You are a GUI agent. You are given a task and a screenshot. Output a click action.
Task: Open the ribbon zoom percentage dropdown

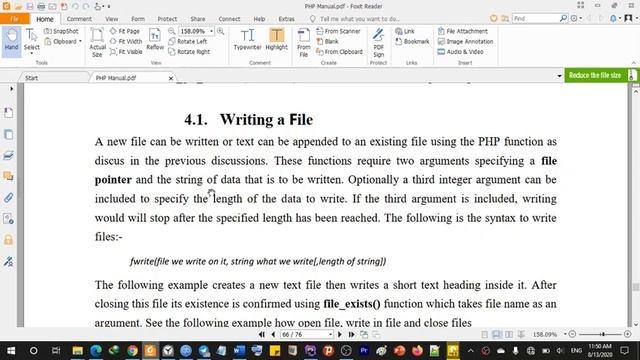211,31
